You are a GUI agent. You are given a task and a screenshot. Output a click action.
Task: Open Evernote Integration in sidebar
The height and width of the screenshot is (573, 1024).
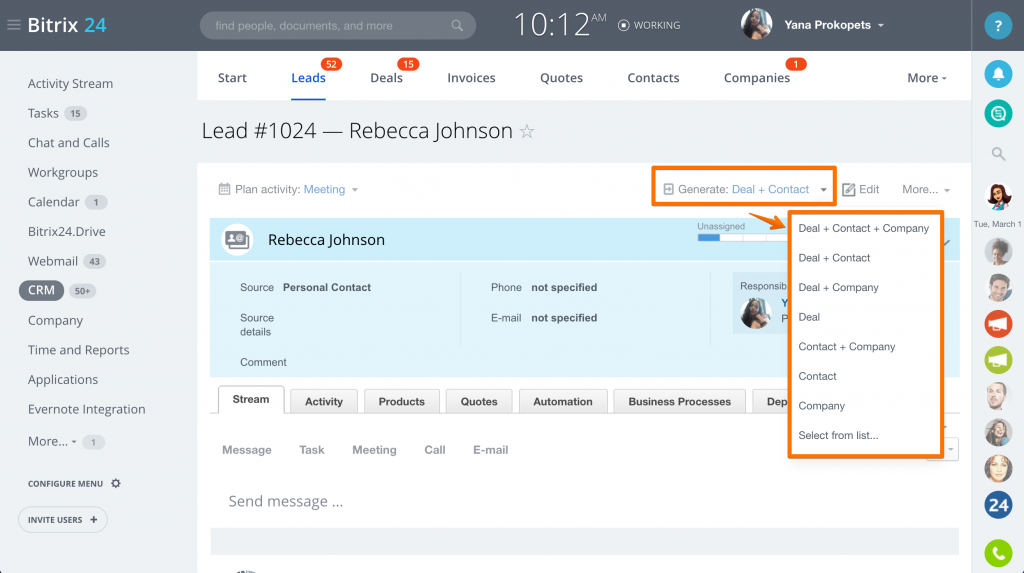tap(86, 409)
